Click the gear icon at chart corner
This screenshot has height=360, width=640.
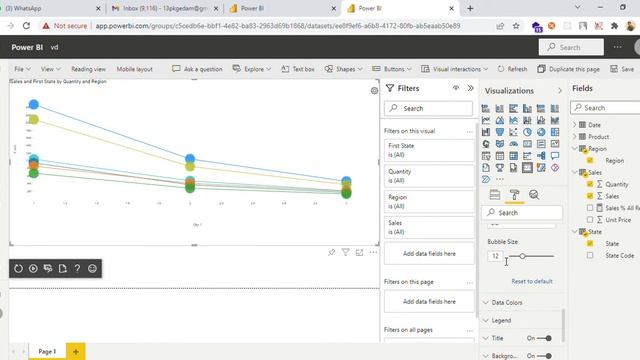click(374, 91)
